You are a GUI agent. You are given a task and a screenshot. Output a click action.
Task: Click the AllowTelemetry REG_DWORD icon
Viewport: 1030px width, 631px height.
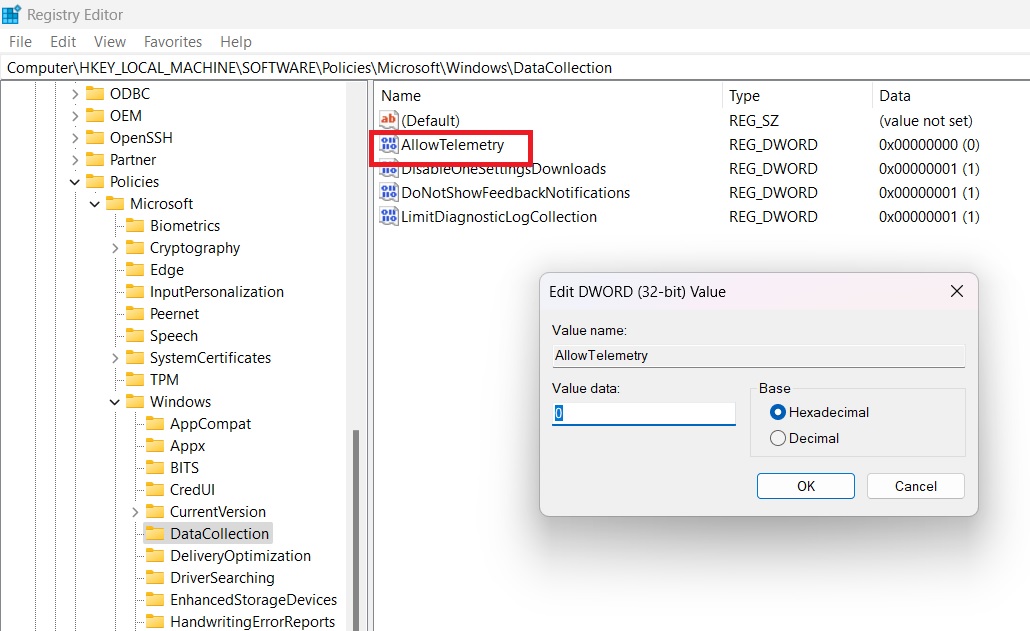389,145
